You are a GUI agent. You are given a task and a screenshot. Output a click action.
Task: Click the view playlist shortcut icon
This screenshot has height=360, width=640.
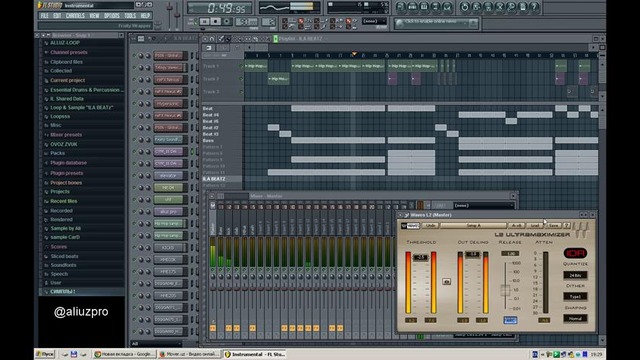click(x=401, y=7)
